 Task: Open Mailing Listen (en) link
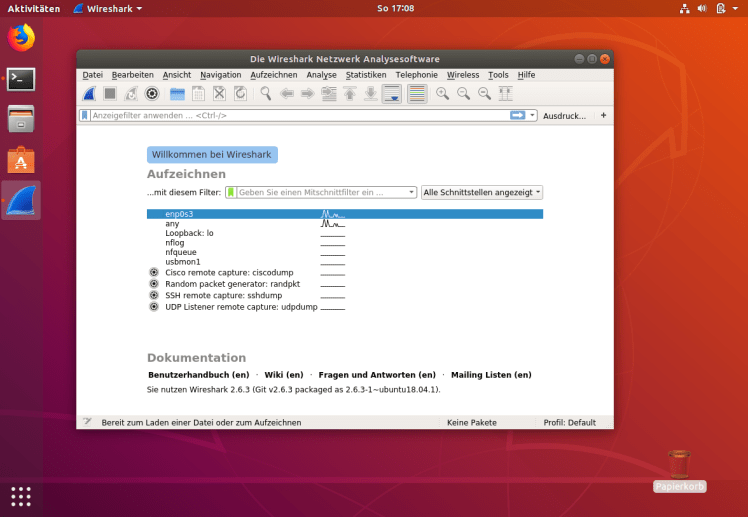(x=491, y=375)
